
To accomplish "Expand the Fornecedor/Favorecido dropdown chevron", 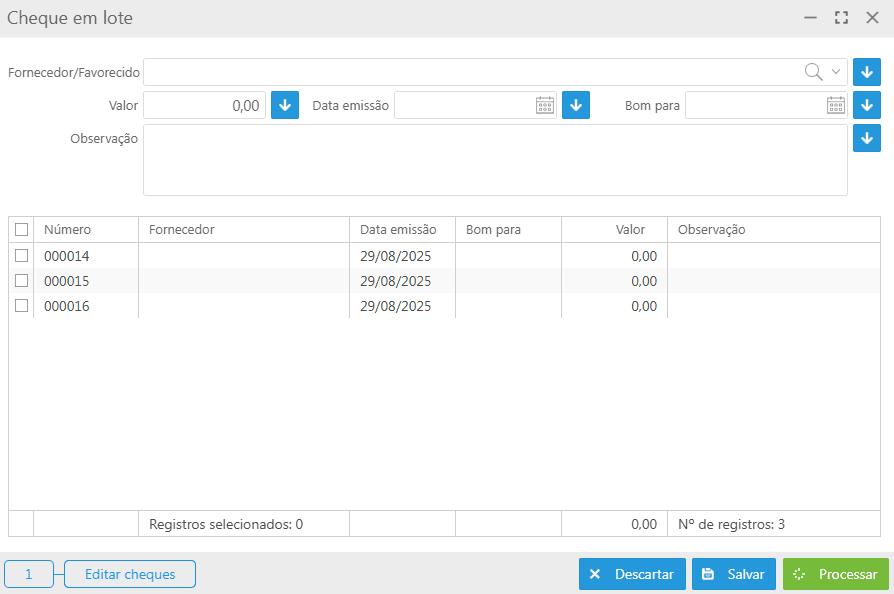I will tap(836, 72).
